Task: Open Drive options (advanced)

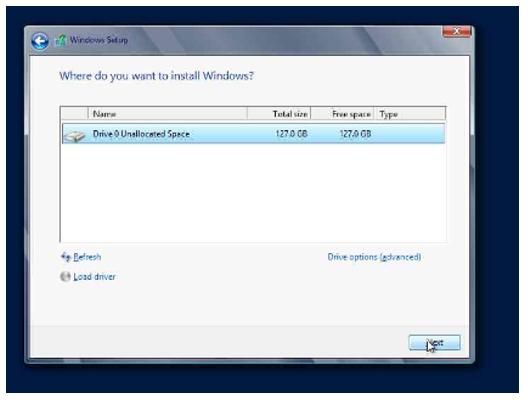Action: (374, 257)
